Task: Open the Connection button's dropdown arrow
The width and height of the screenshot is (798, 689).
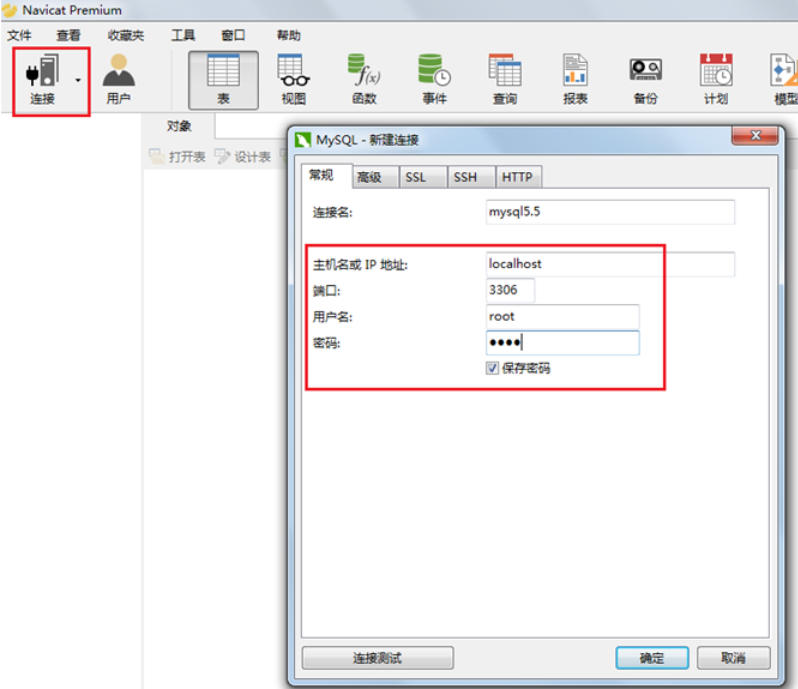Action: 78,80
